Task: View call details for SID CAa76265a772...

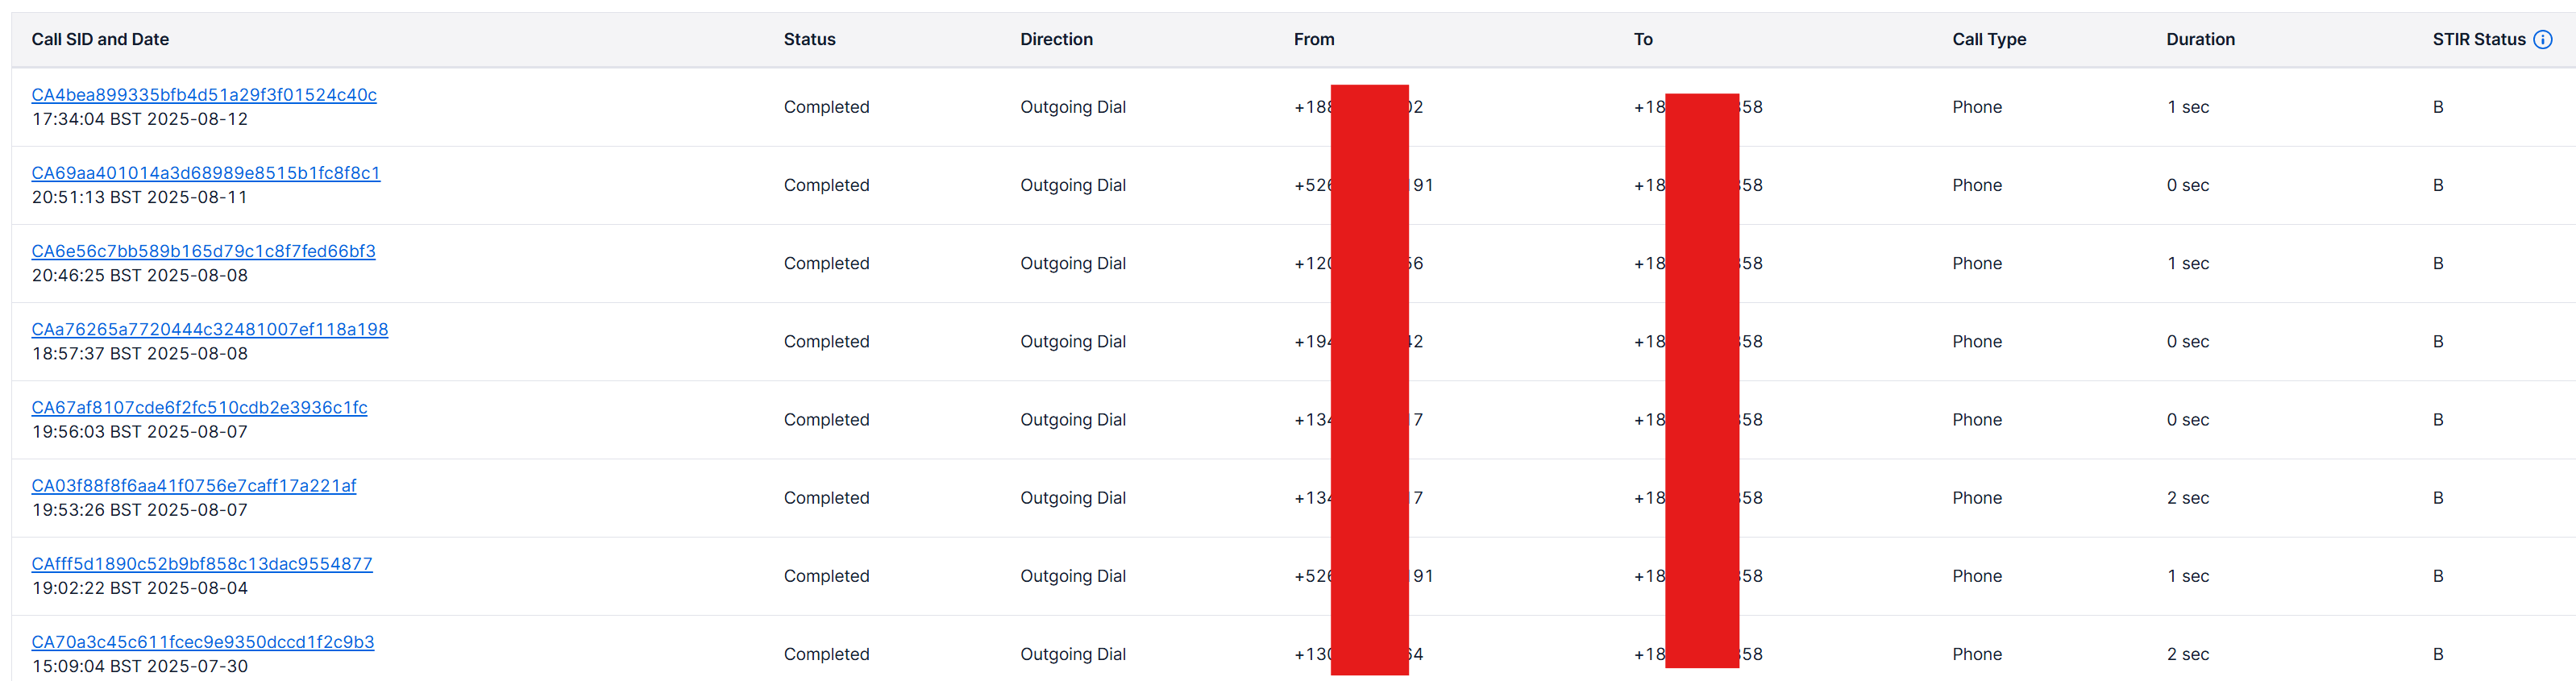Action: [210, 329]
